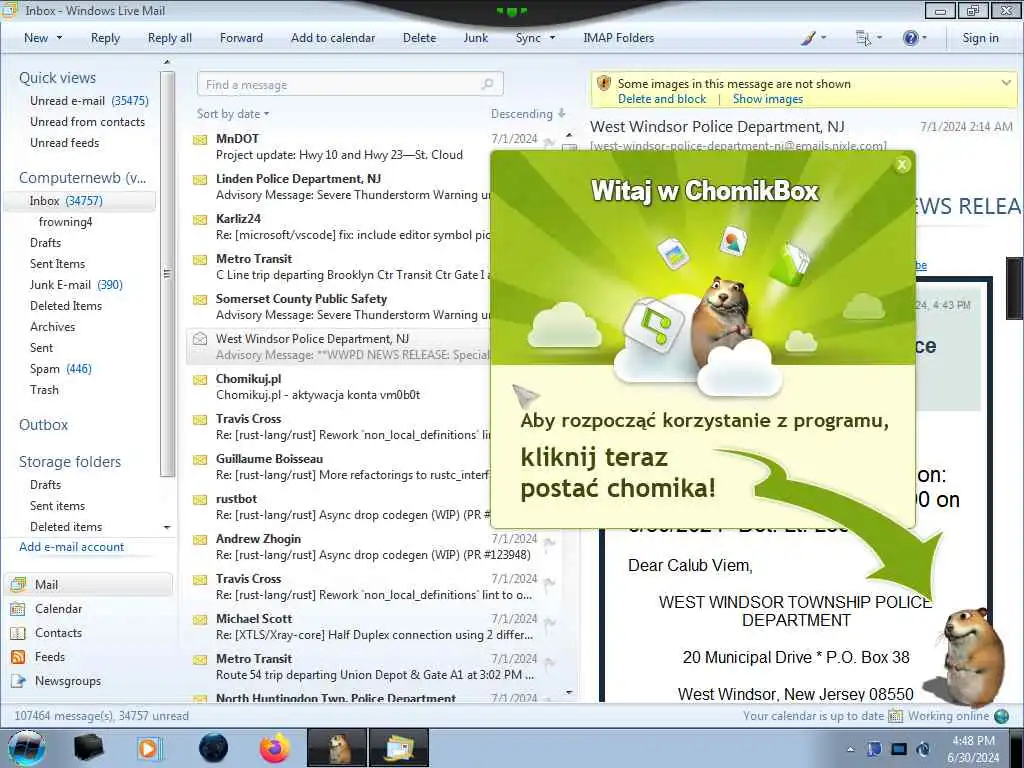Viewport: 1024px width, 768px height.
Task: Toggle Descending sort order
Action: (x=528, y=114)
